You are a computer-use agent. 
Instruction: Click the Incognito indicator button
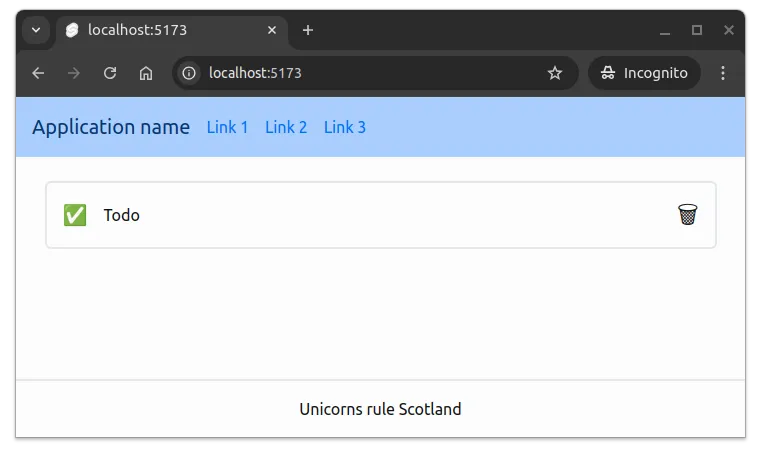(x=644, y=73)
